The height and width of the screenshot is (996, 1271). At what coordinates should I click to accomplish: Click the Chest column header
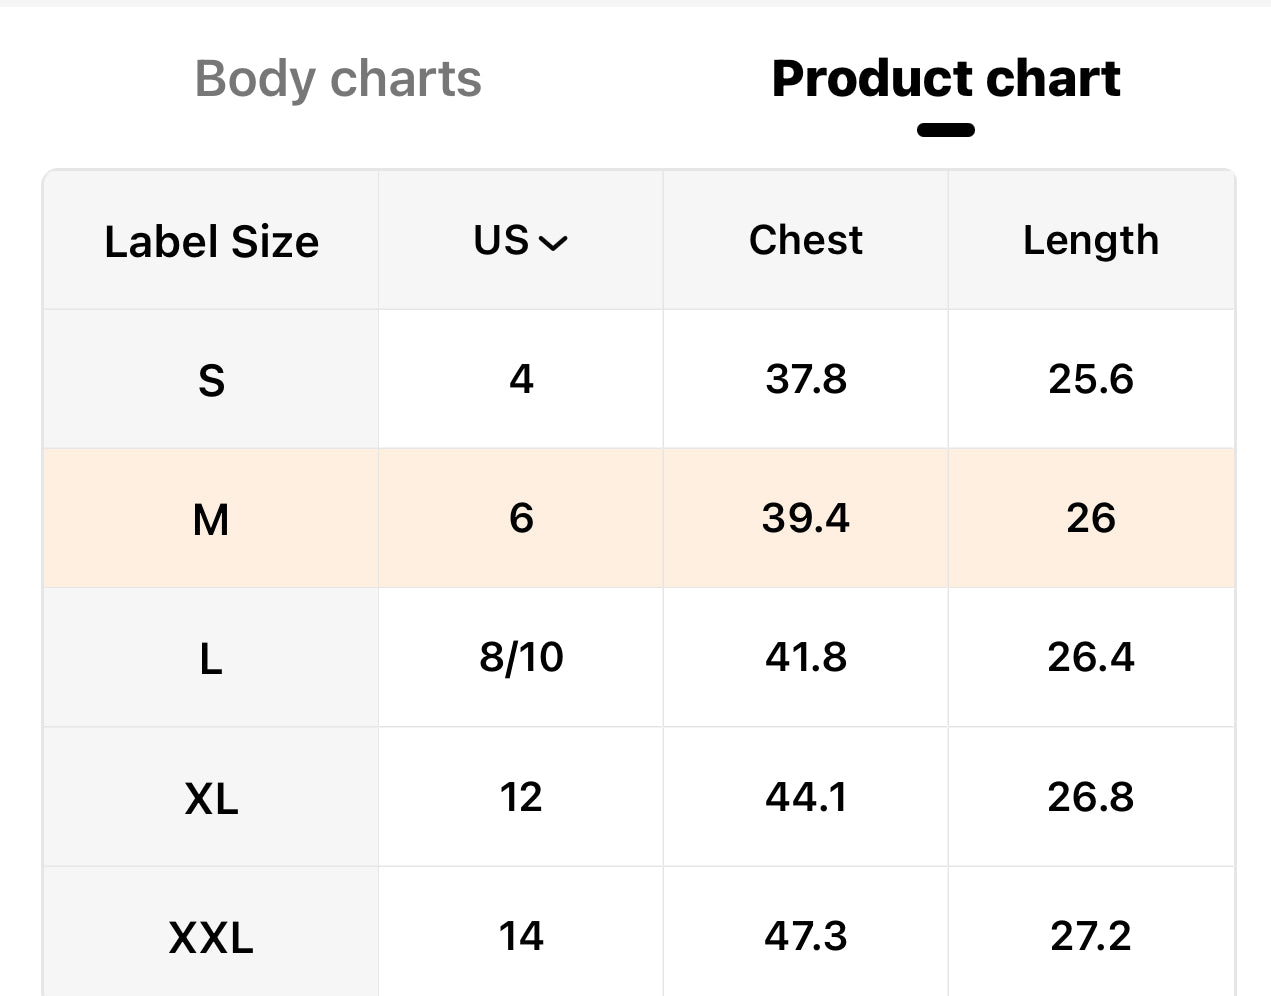click(805, 241)
